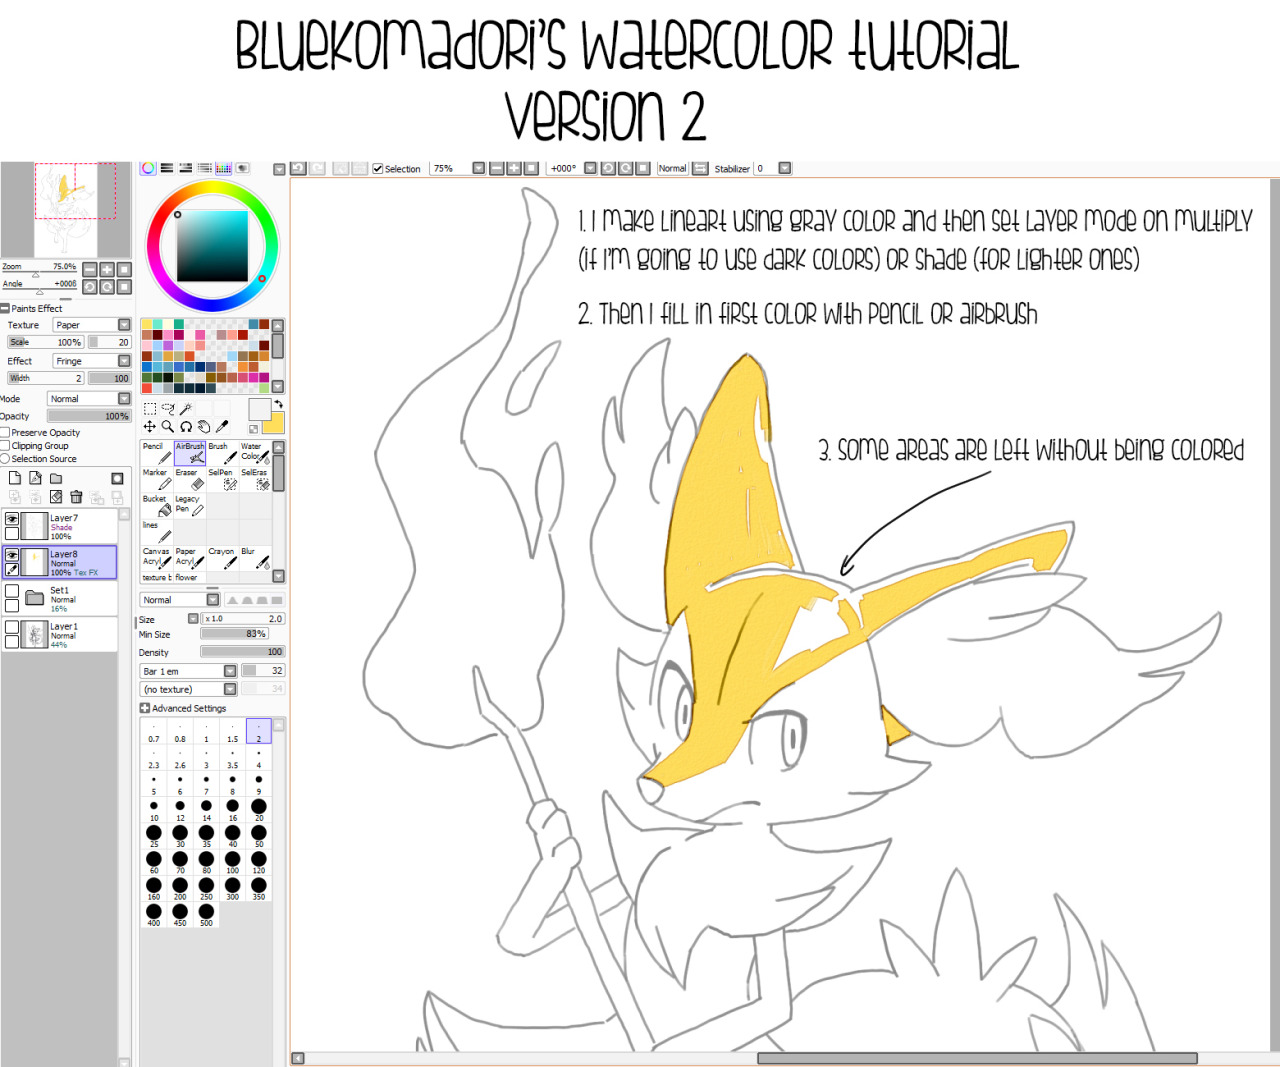This screenshot has height=1067, width=1280.
Task: Select the Blur tool
Action: coord(255,557)
